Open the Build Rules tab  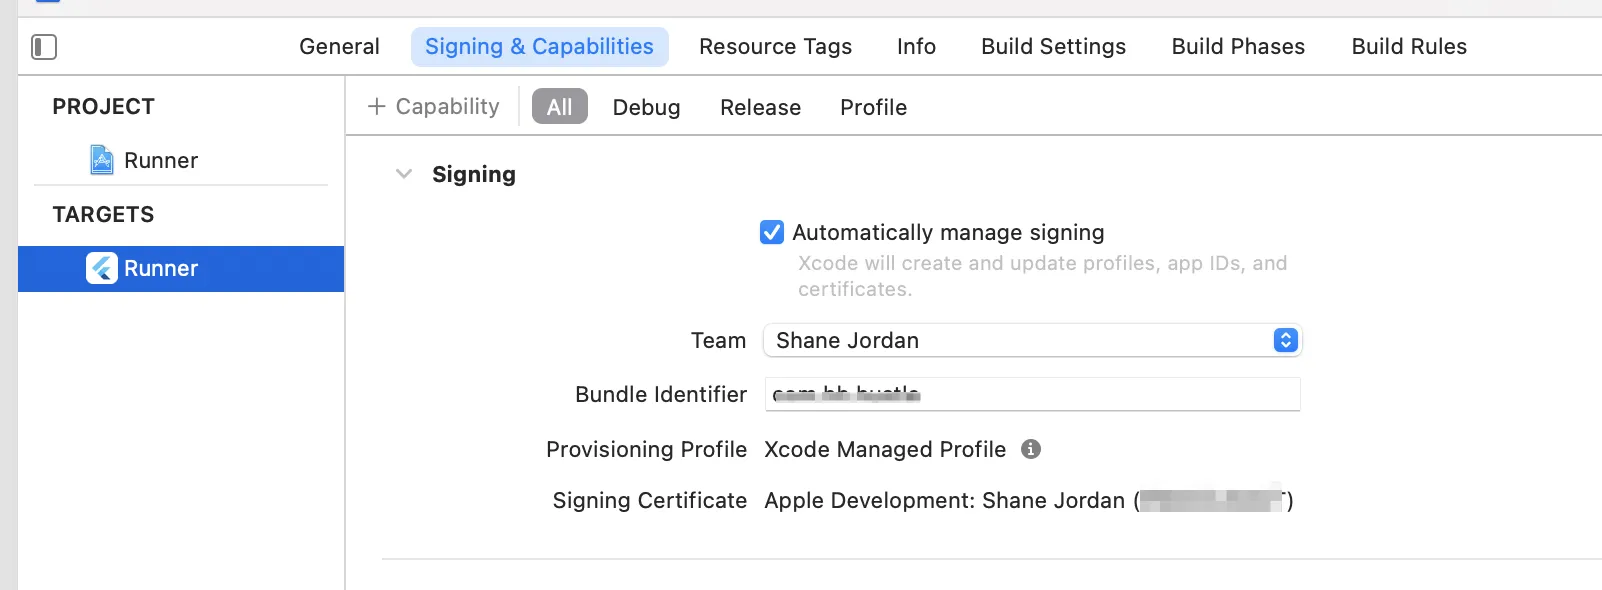click(1408, 47)
